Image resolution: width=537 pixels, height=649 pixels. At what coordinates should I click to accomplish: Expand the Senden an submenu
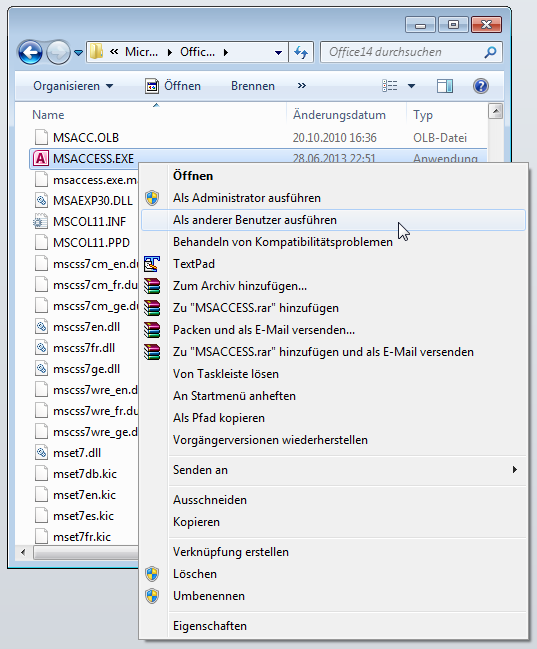pyautogui.click(x=333, y=470)
